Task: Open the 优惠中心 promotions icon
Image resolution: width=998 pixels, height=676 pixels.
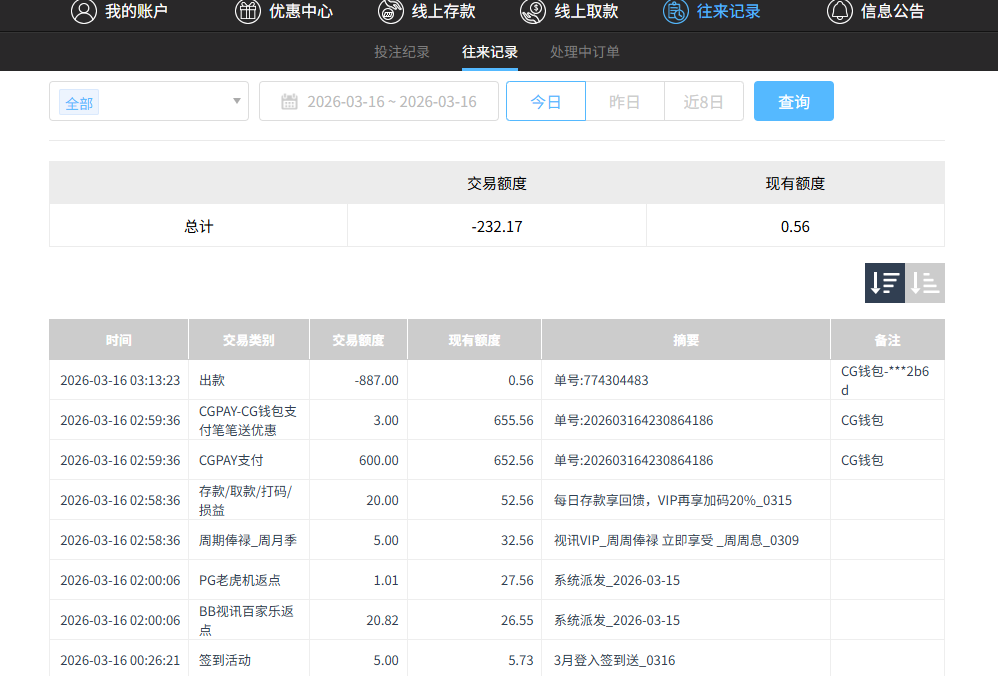Action: (247, 12)
